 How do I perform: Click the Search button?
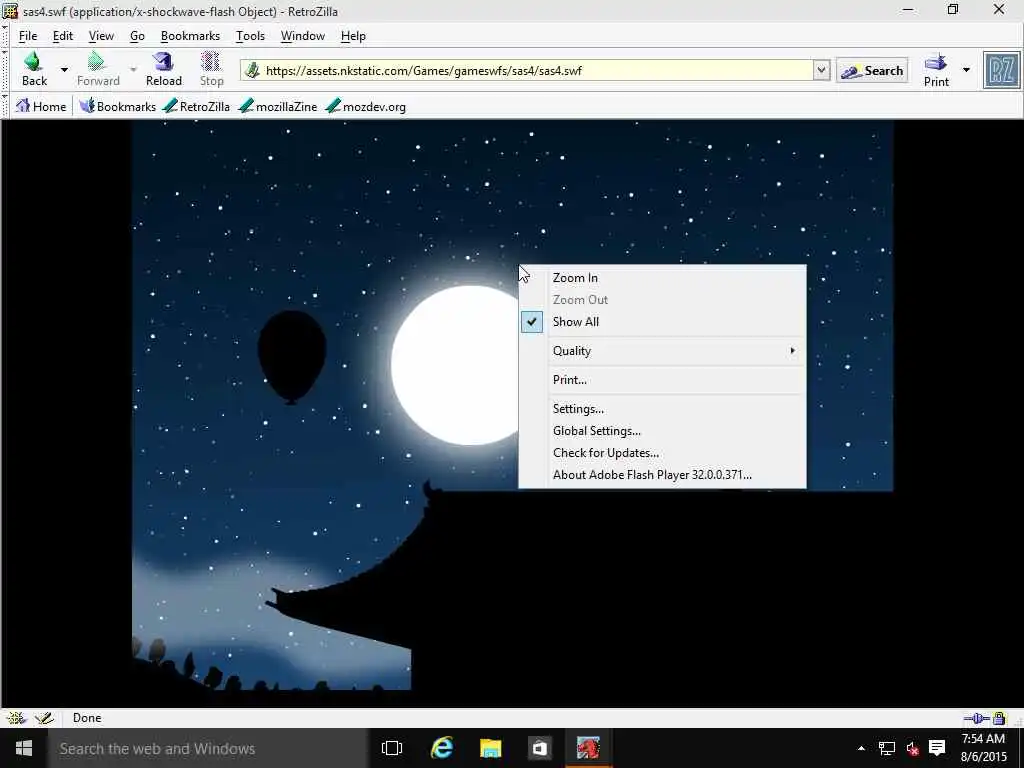pyautogui.click(x=872, y=71)
